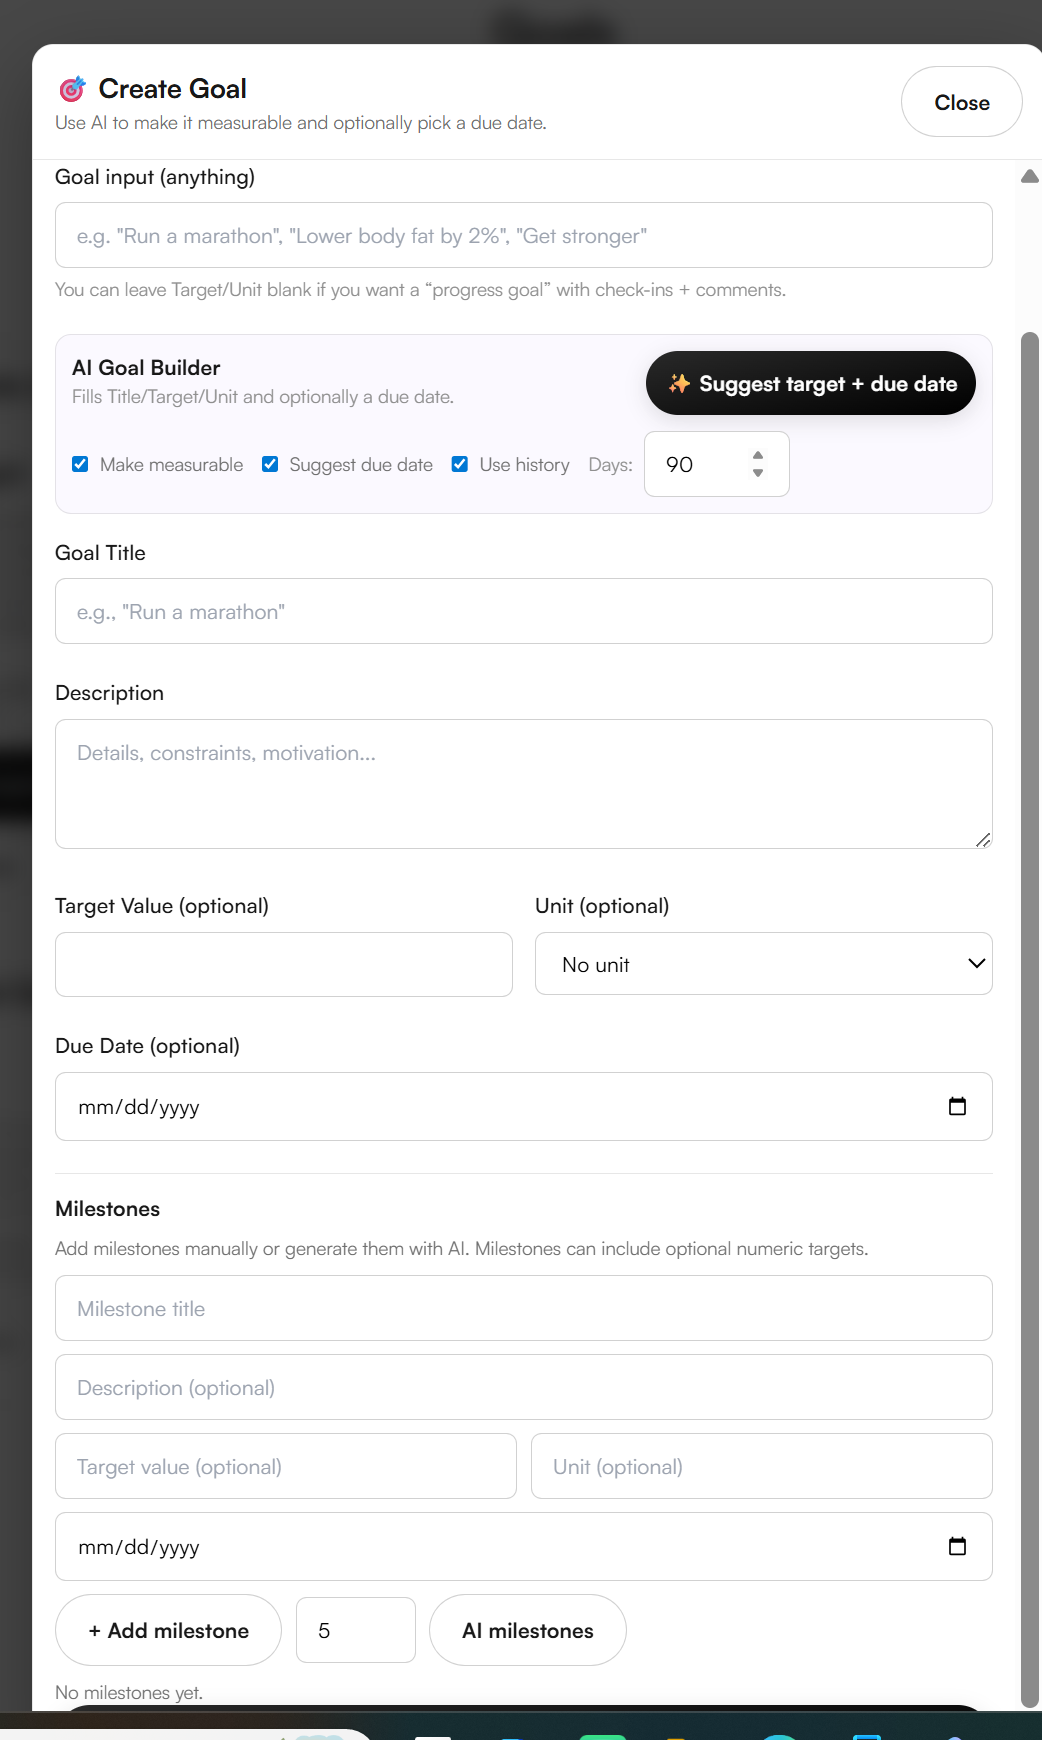This screenshot has width=1042, height=1740.
Task: Increase Days with the up stepper arrow
Action: point(757,456)
